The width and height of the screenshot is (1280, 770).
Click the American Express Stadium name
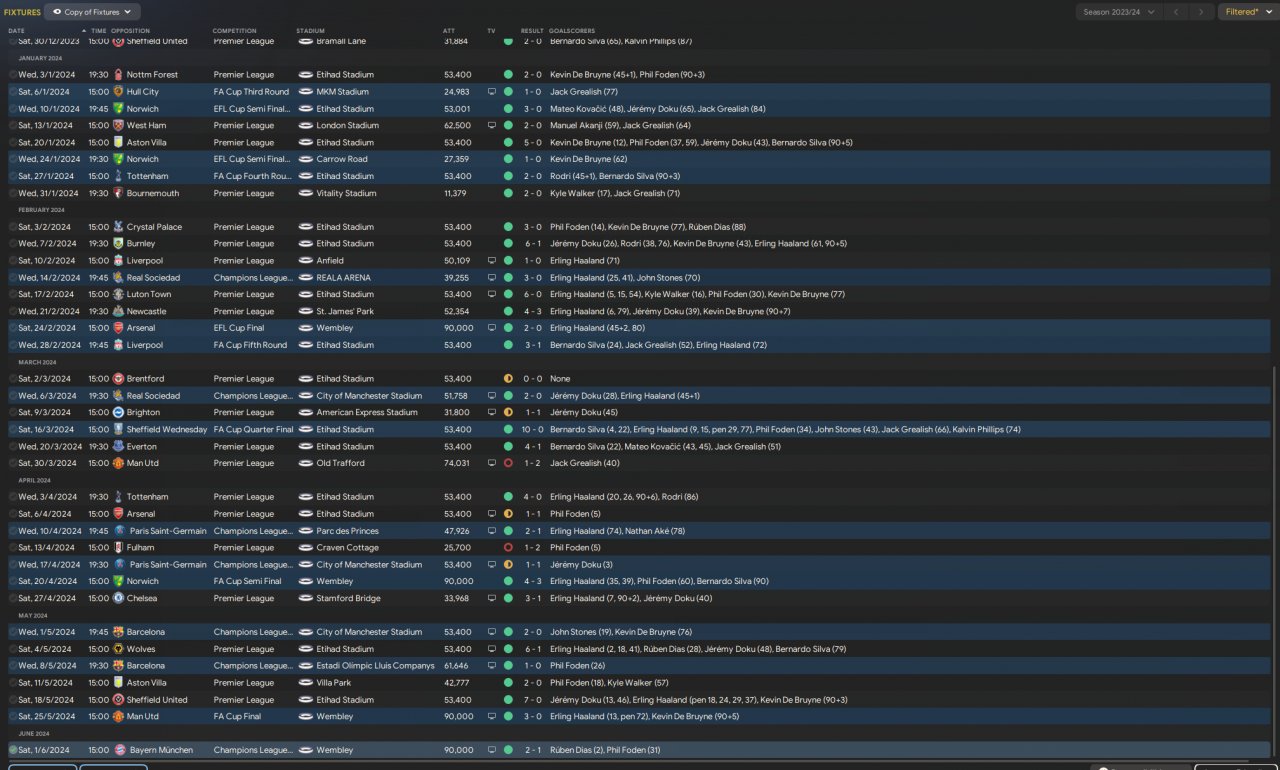(367, 413)
